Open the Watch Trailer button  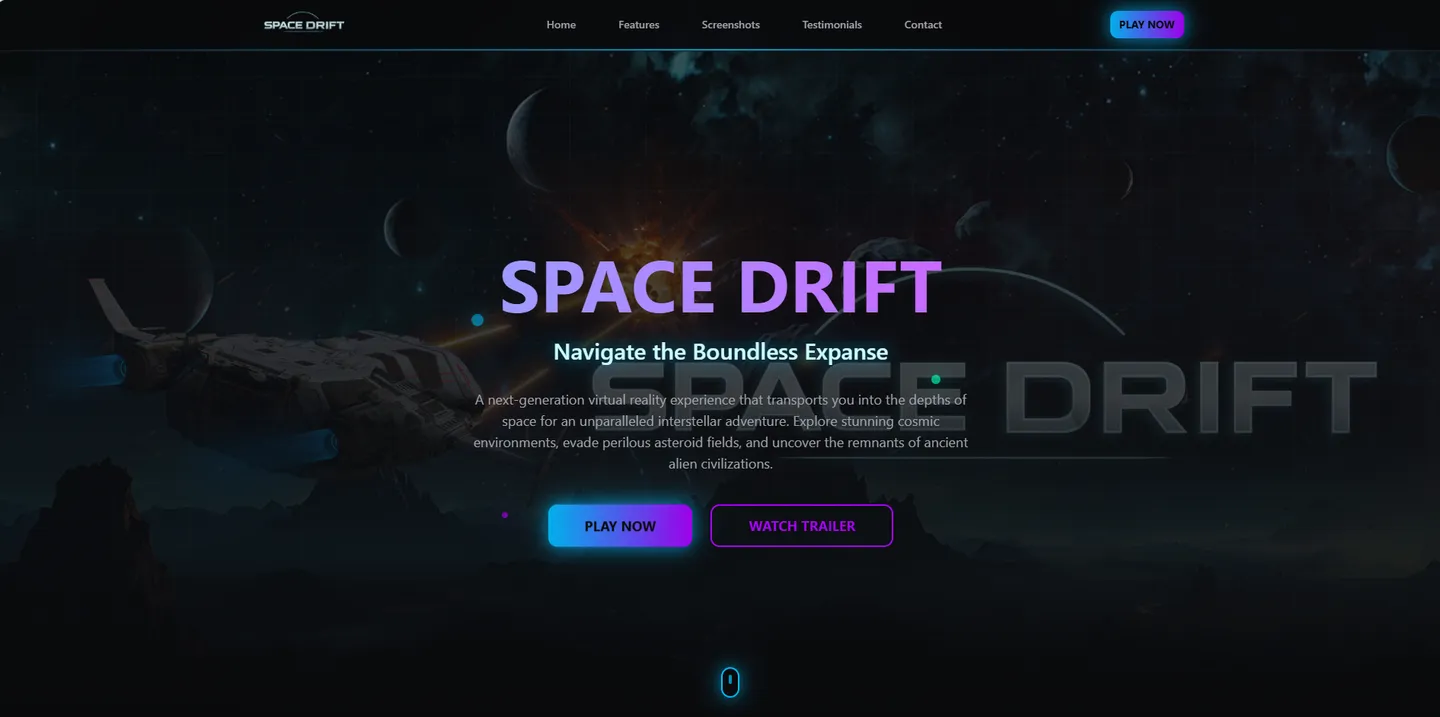point(802,526)
